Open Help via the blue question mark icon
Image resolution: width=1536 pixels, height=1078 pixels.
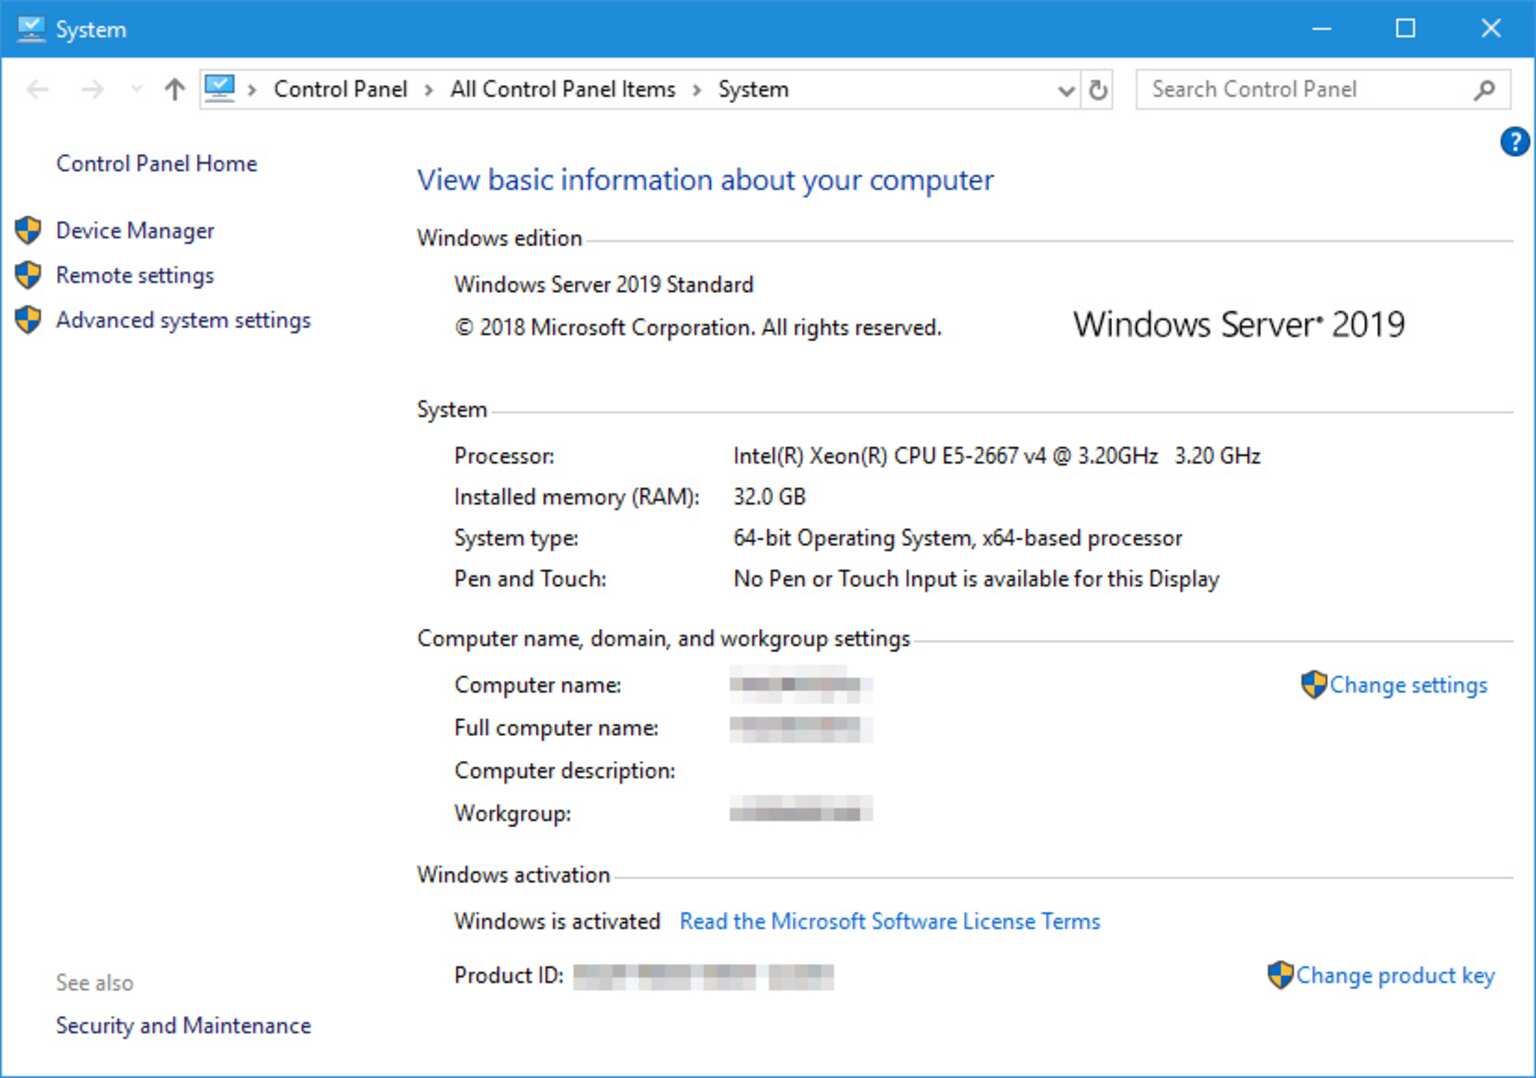click(1514, 141)
